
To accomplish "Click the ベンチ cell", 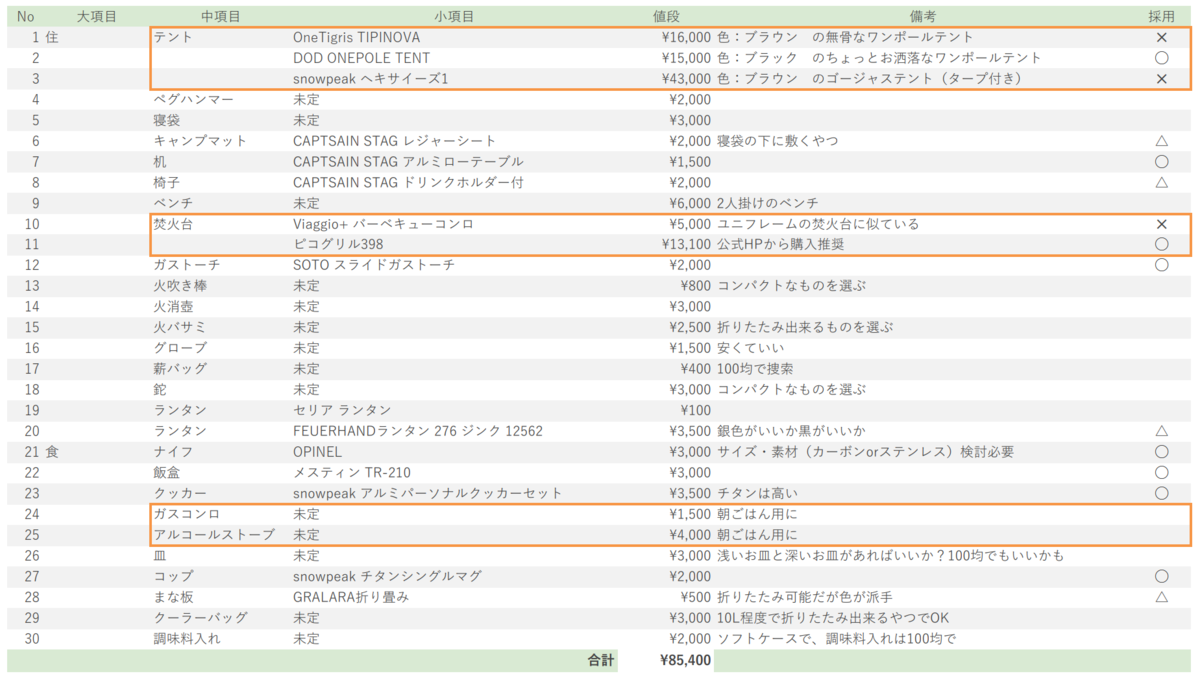I will tap(173, 203).
